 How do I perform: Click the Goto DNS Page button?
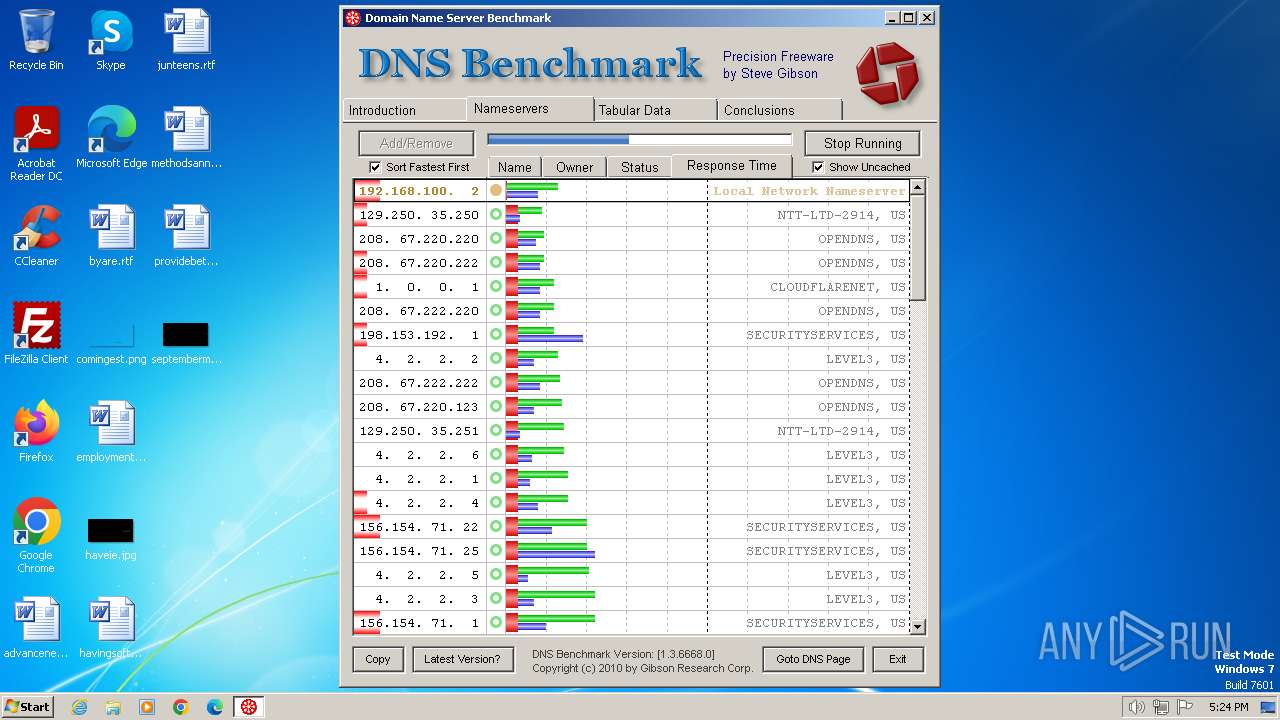tap(813, 659)
